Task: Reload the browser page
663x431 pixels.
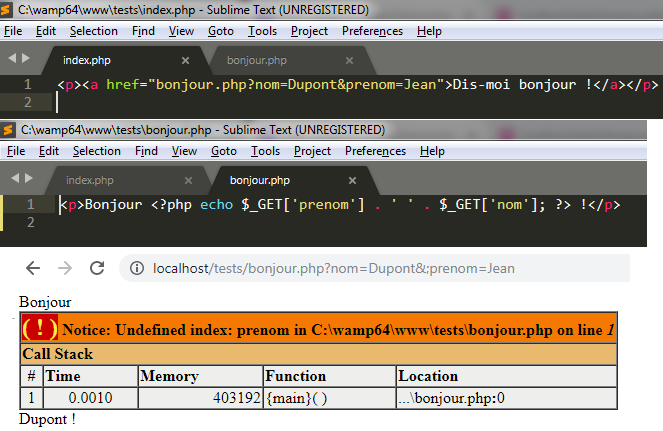Action: pos(97,268)
